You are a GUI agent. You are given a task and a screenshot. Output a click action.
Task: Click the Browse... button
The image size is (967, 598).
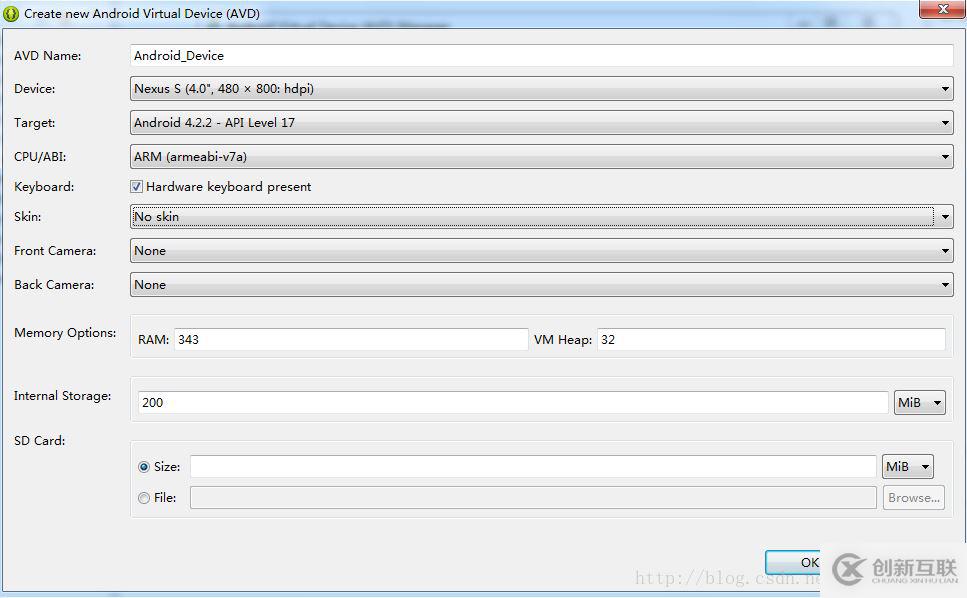click(914, 498)
